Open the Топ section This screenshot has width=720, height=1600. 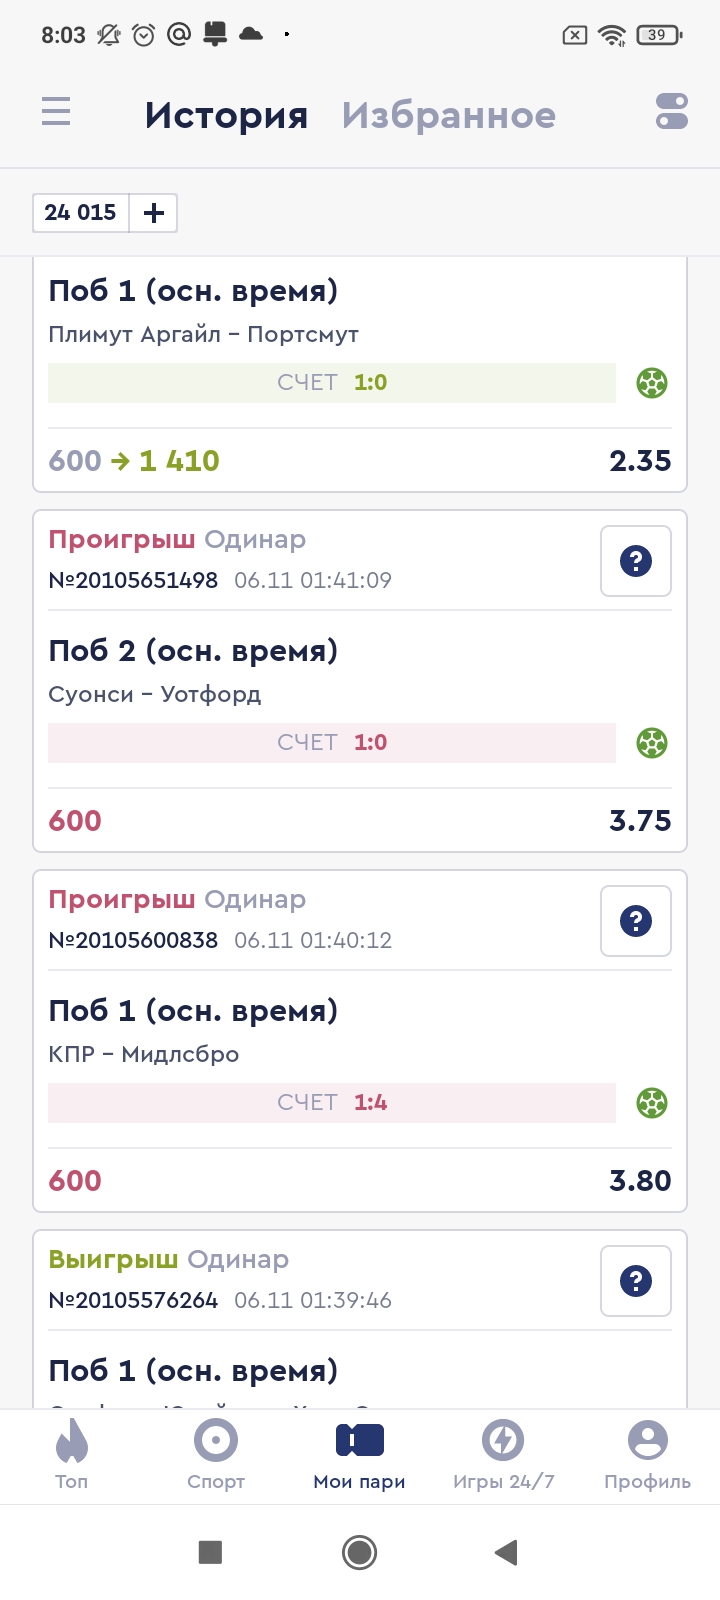[x=72, y=1454]
